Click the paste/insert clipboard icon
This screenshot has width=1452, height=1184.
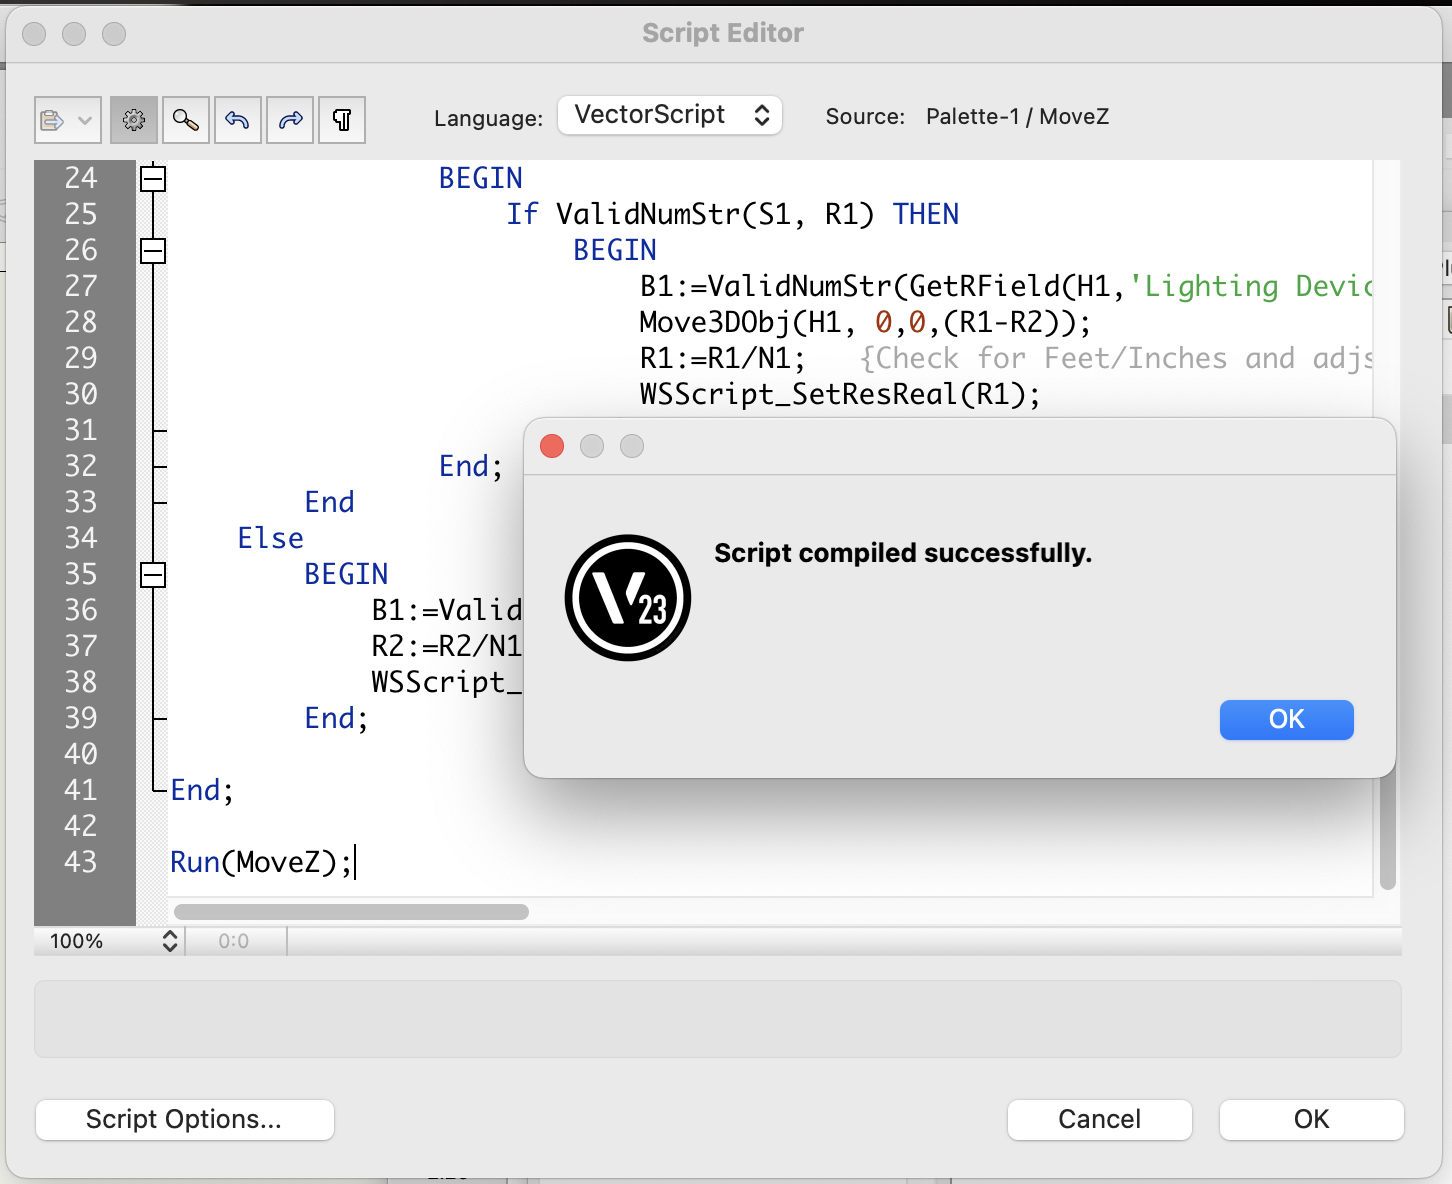click(x=52, y=120)
